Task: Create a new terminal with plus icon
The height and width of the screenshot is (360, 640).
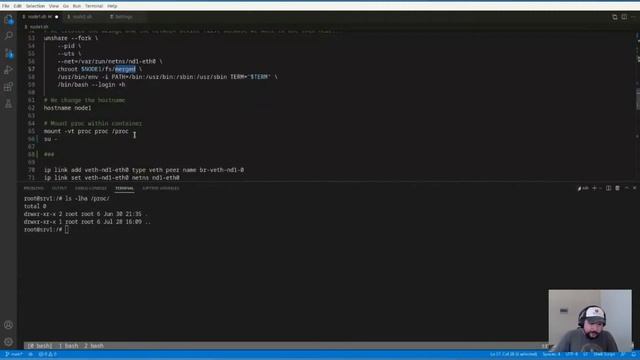Action: coord(594,188)
